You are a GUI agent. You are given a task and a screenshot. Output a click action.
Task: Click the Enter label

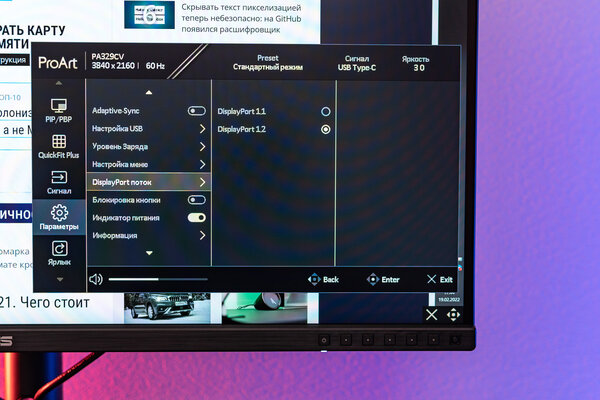click(x=390, y=279)
